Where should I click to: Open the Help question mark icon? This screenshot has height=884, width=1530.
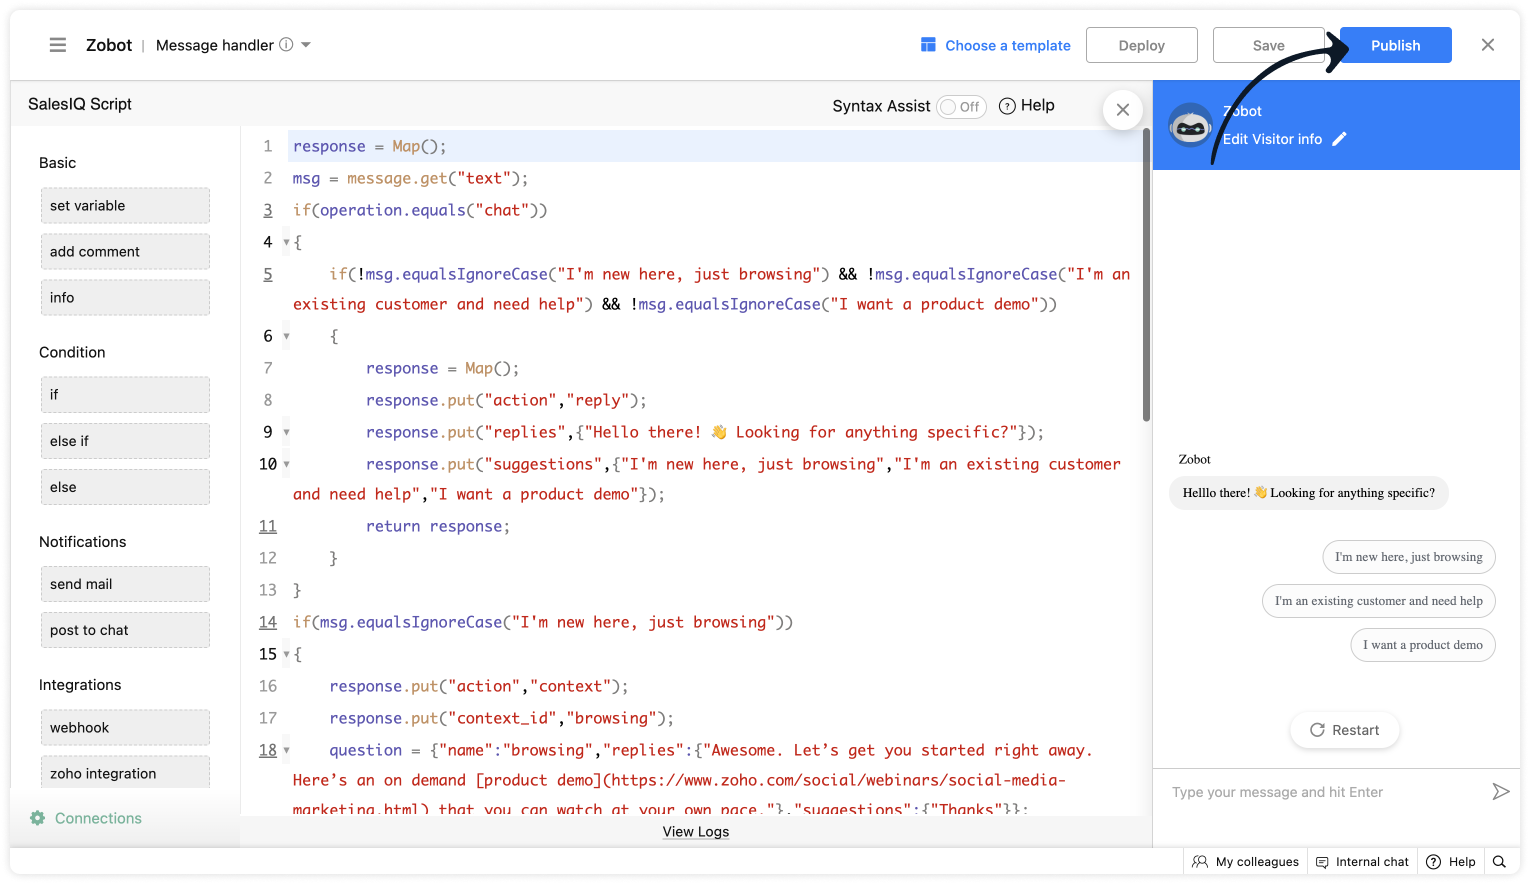(1007, 106)
